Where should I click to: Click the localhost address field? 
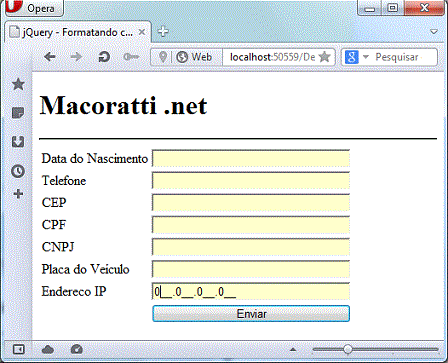coord(272,57)
